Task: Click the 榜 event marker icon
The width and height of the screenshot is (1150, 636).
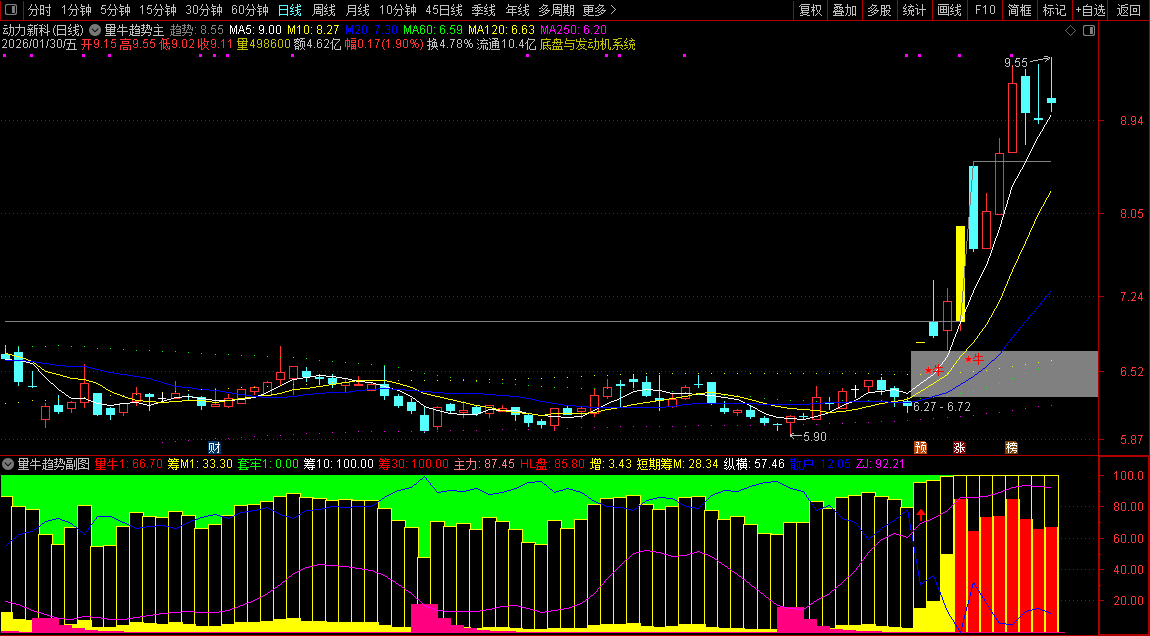Action: pos(1012,447)
